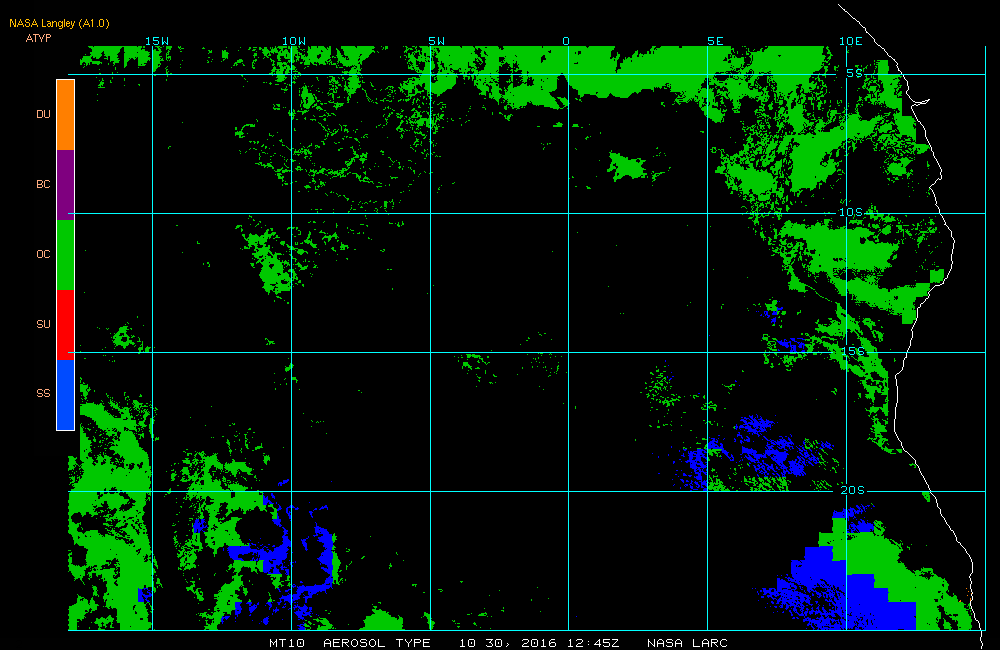Click the 20S latitude label
Viewport: 1000px width, 650px height.
point(853,490)
